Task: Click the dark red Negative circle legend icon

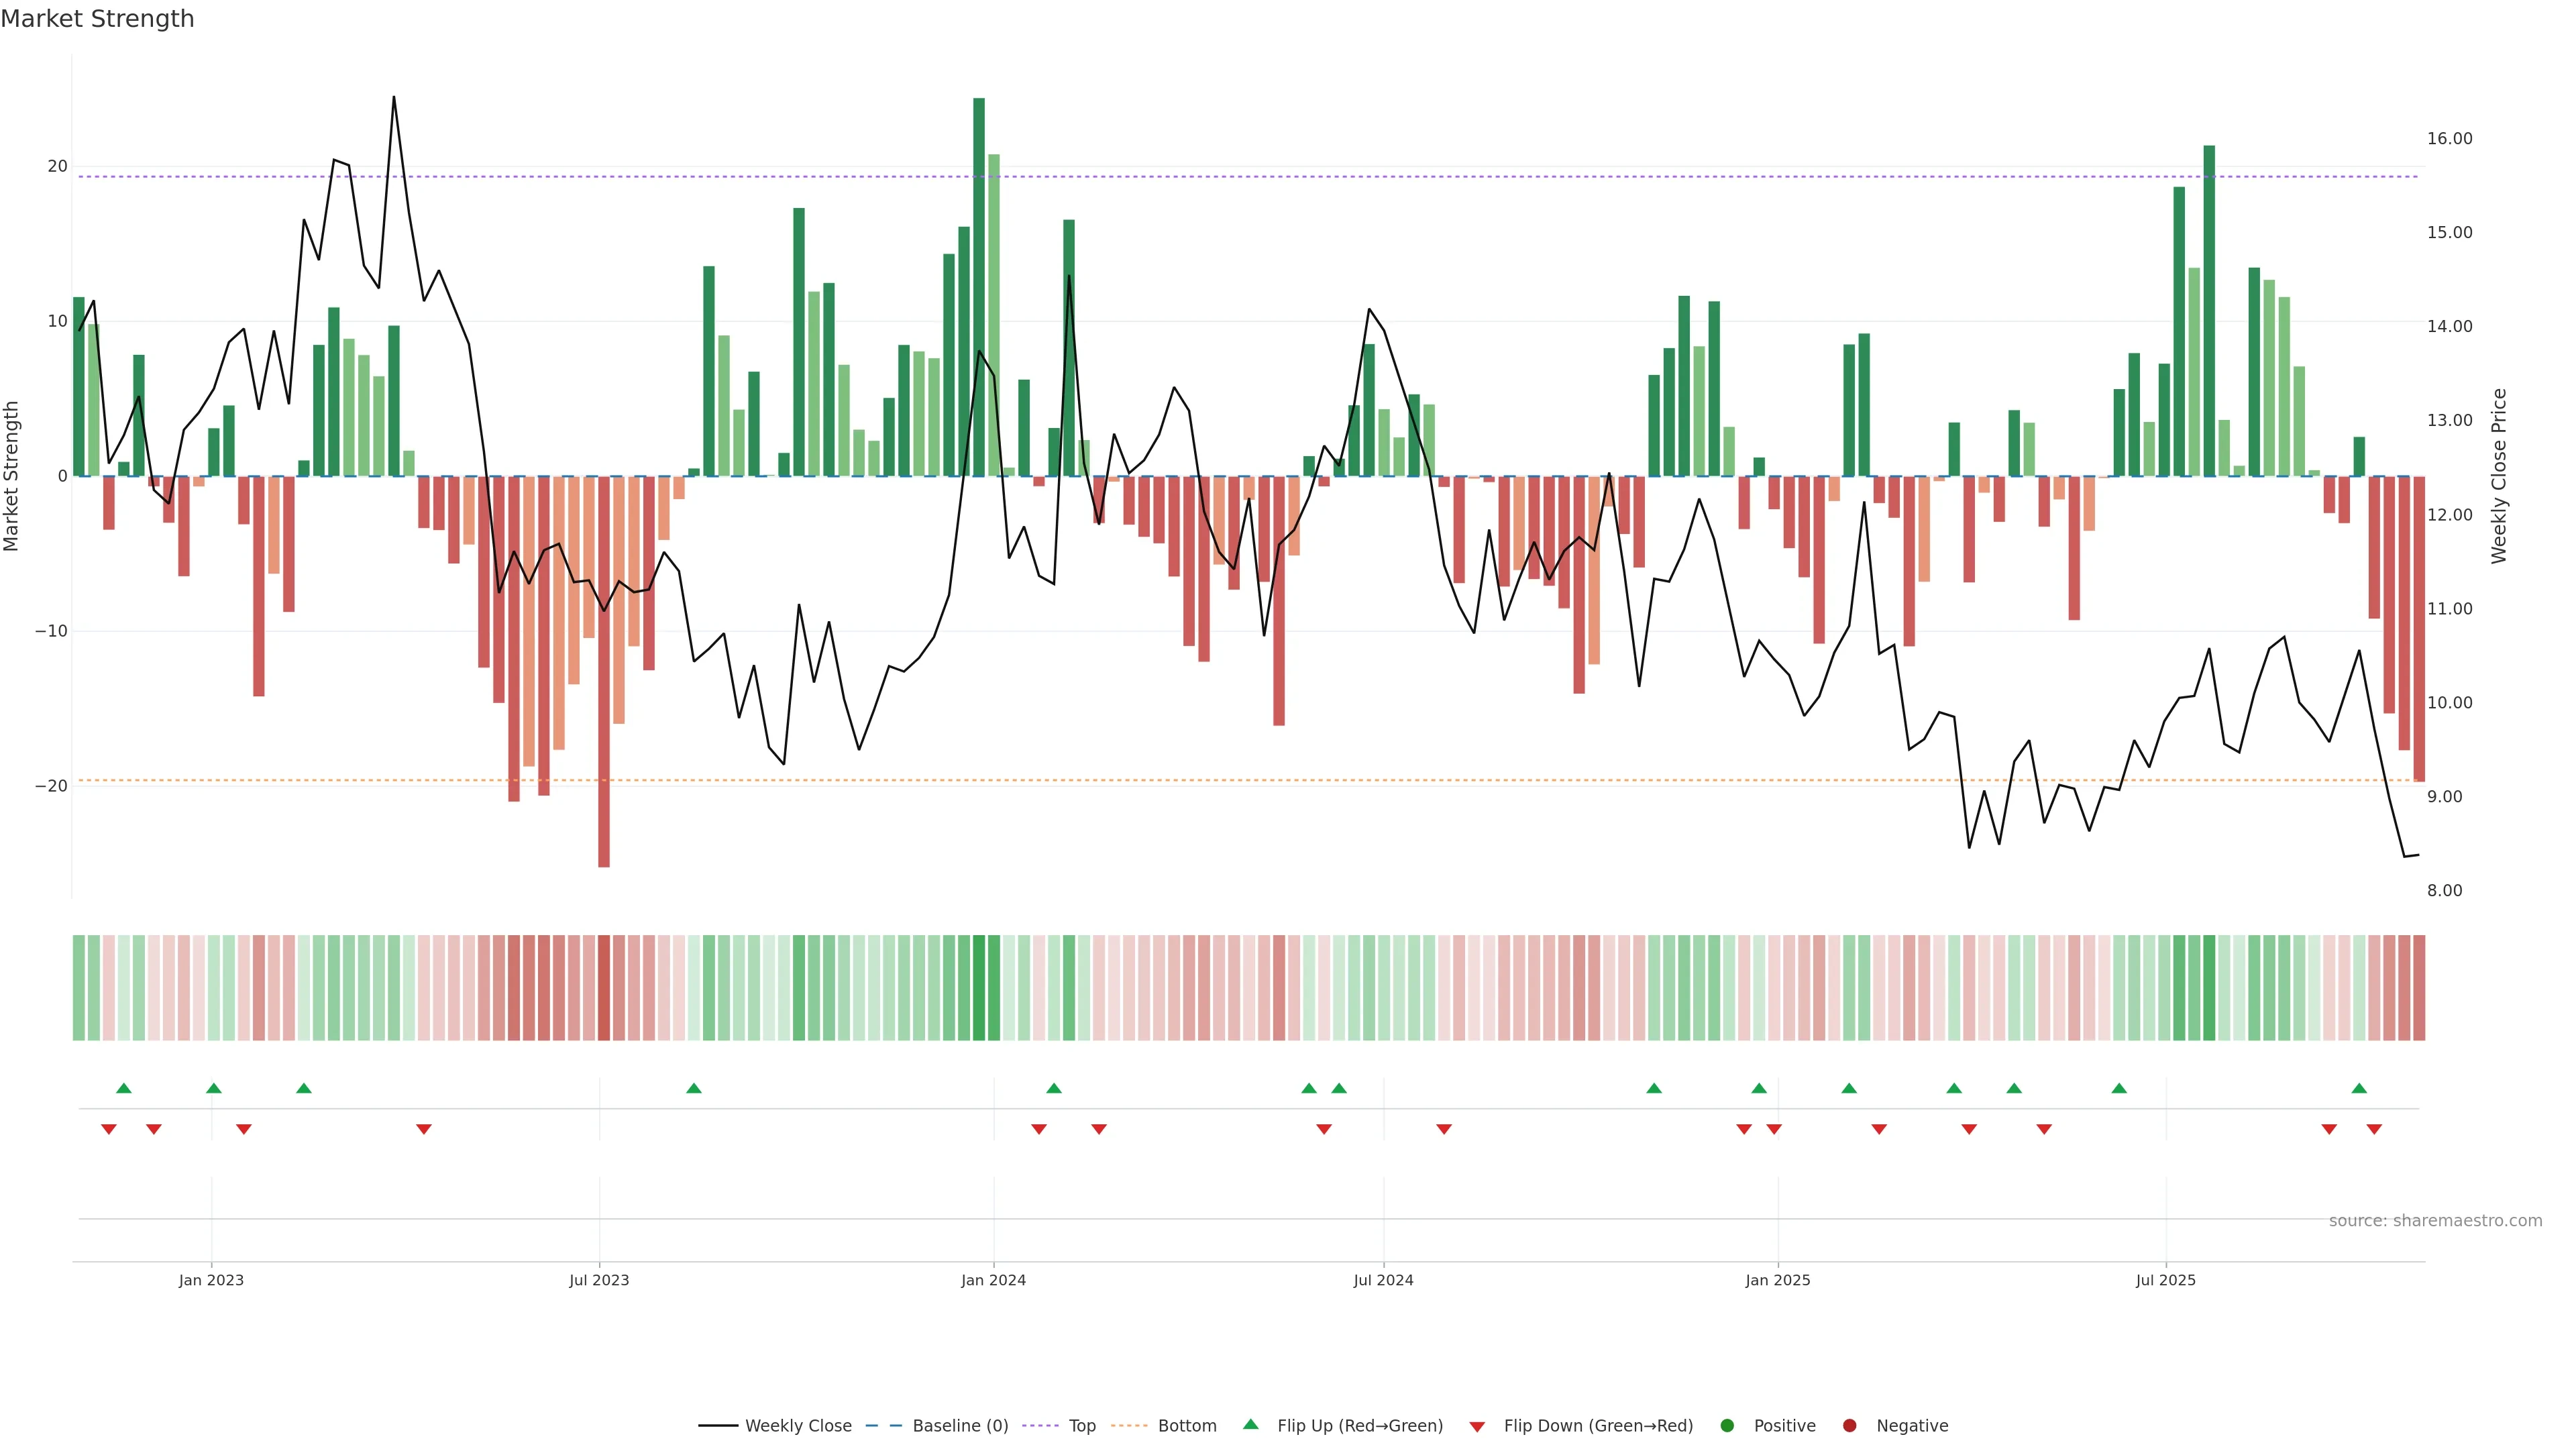Action: pyautogui.click(x=1849, y=1426)
